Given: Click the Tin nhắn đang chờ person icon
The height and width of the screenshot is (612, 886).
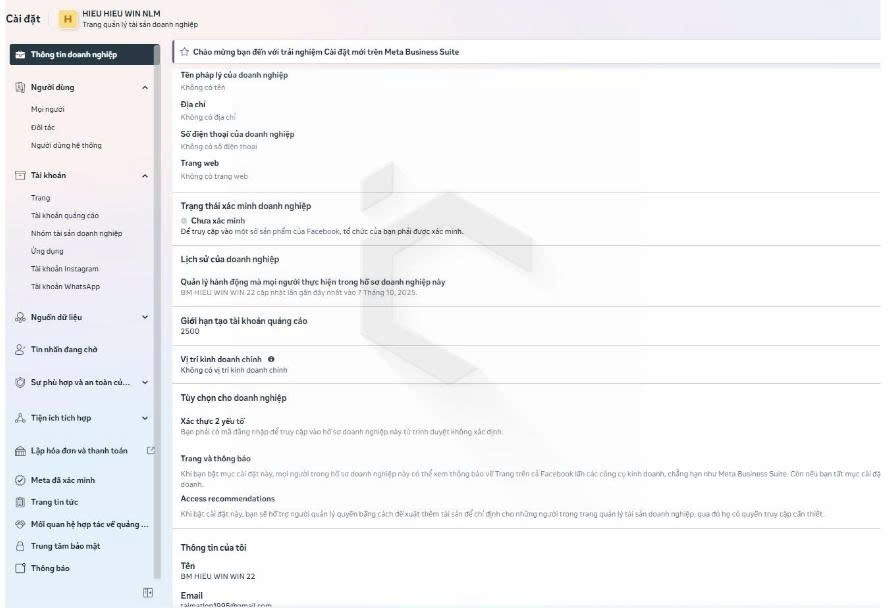Looking at the screenshot, I should coord(20,349).
